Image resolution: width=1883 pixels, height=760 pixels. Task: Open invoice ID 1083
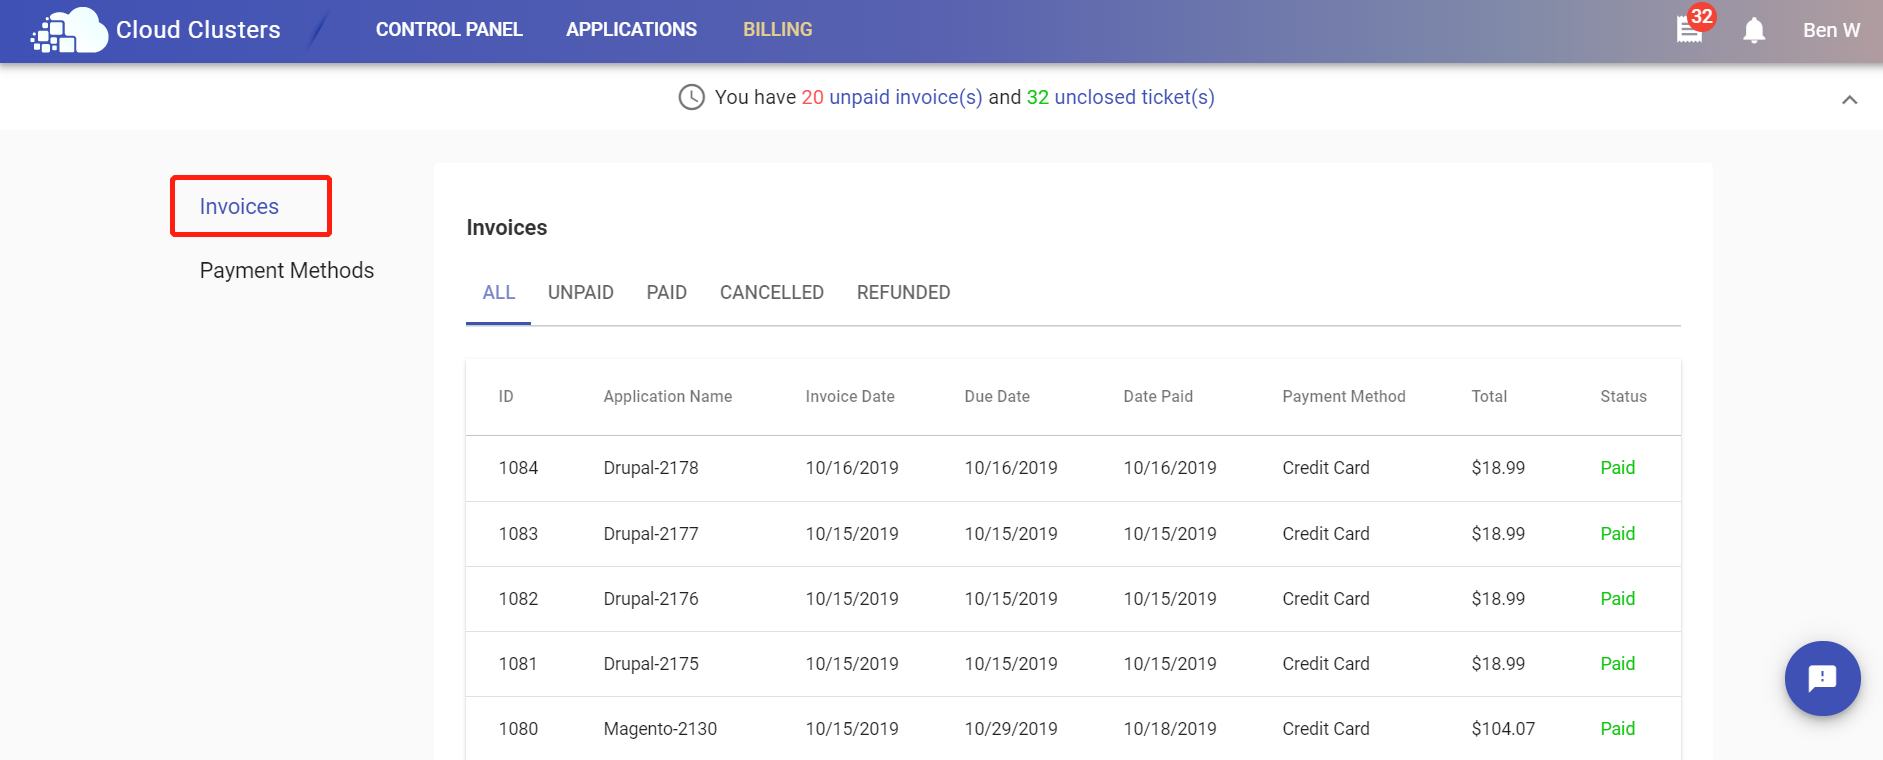click(x=518, y=534)
